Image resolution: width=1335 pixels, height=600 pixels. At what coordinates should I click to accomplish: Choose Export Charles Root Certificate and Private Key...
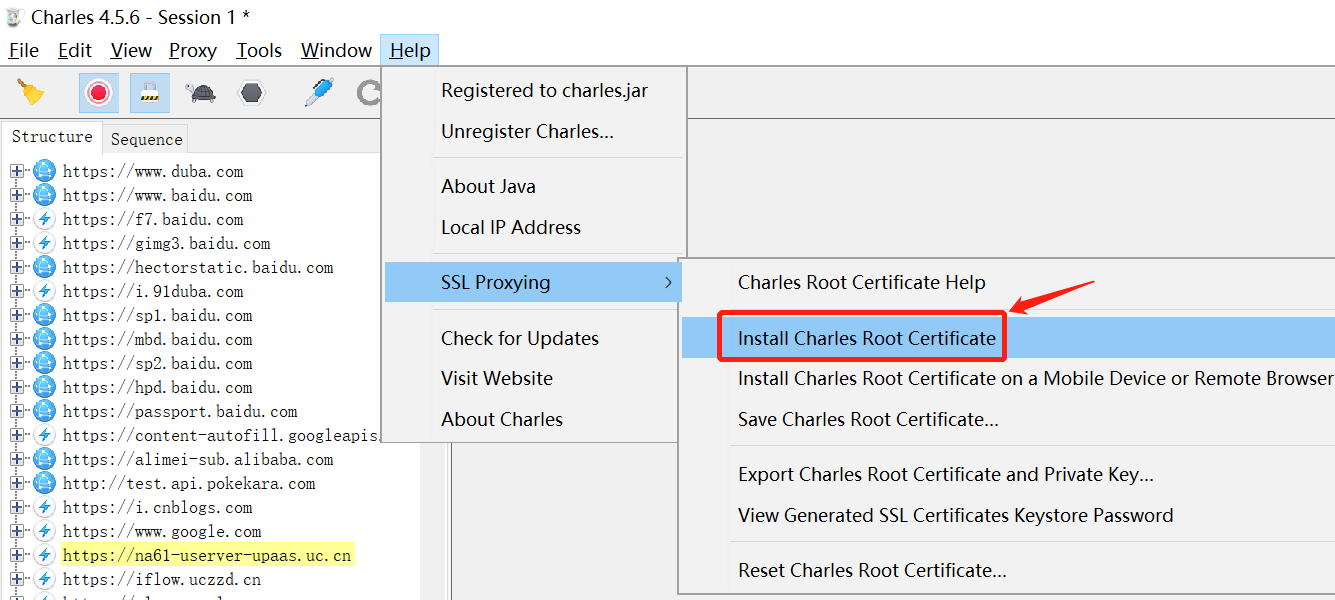946,475
